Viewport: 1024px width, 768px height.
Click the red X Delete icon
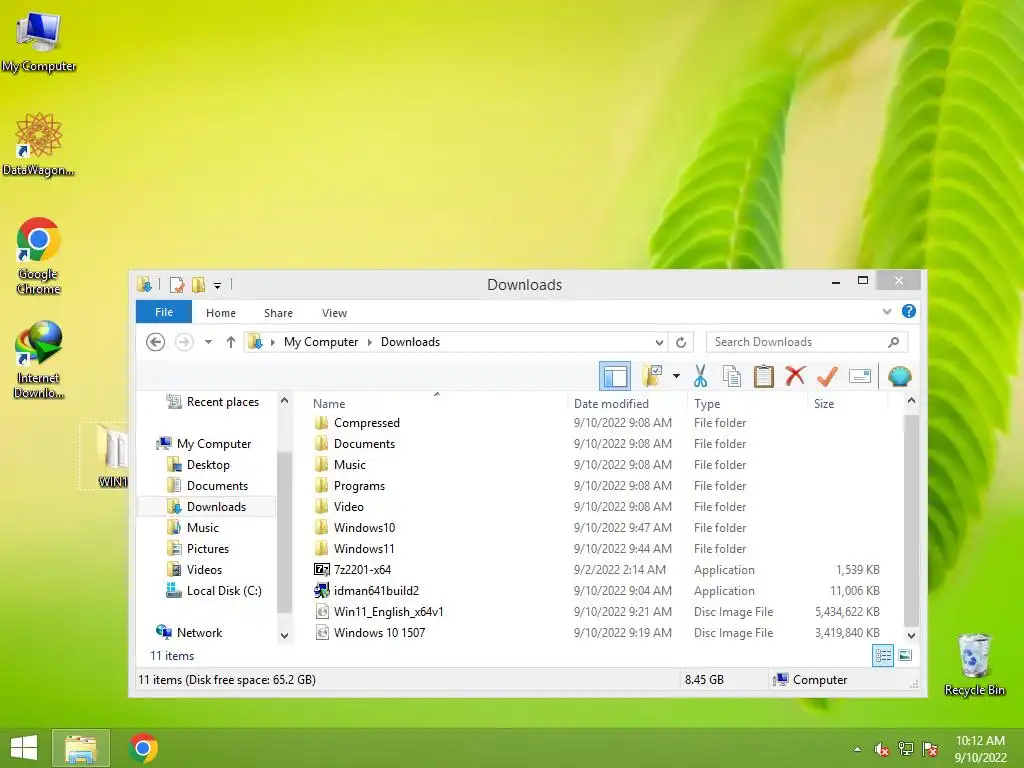(x=795, y=376)
